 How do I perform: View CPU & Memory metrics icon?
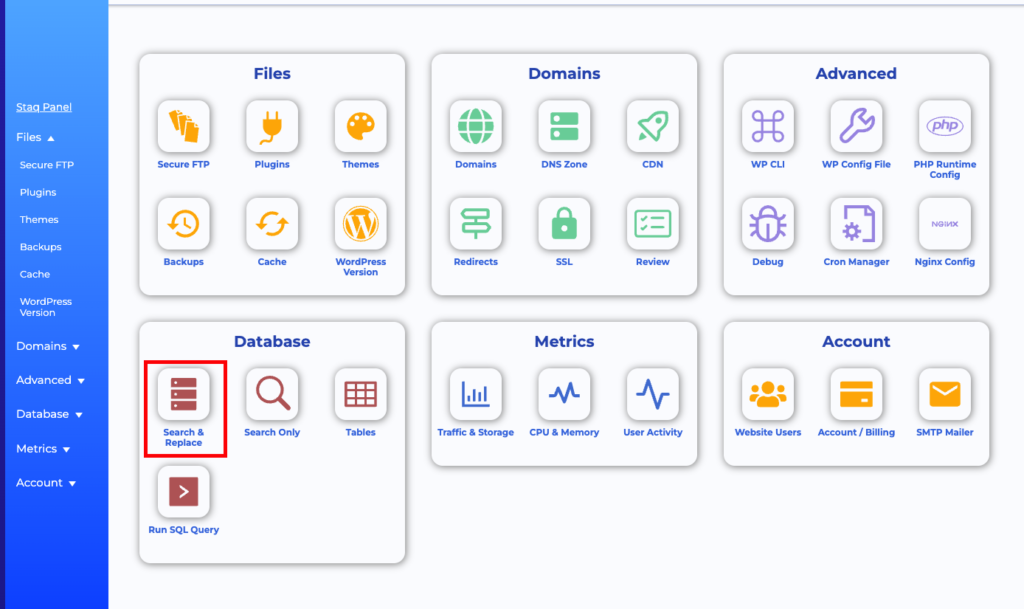click(x=564, y=395)
